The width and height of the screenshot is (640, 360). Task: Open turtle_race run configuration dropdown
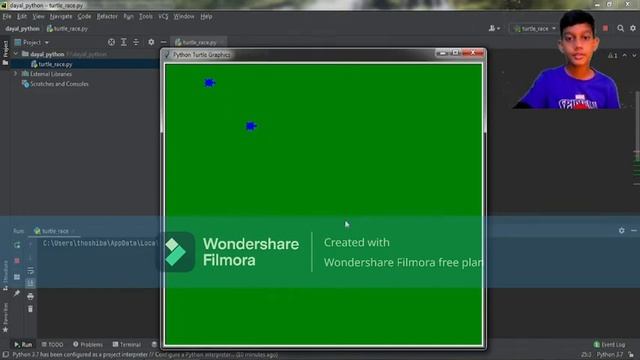(535, 29)
